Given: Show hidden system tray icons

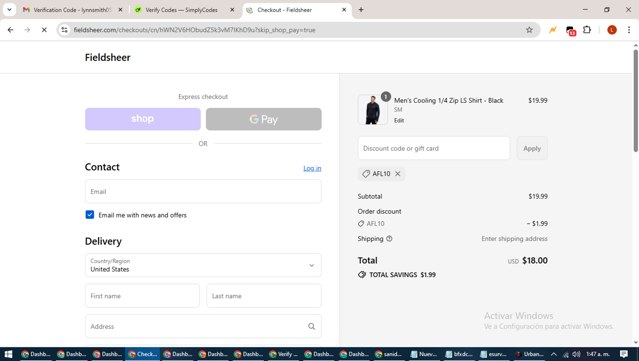Looking at the screenshot, I should click(x=553, y=354).
